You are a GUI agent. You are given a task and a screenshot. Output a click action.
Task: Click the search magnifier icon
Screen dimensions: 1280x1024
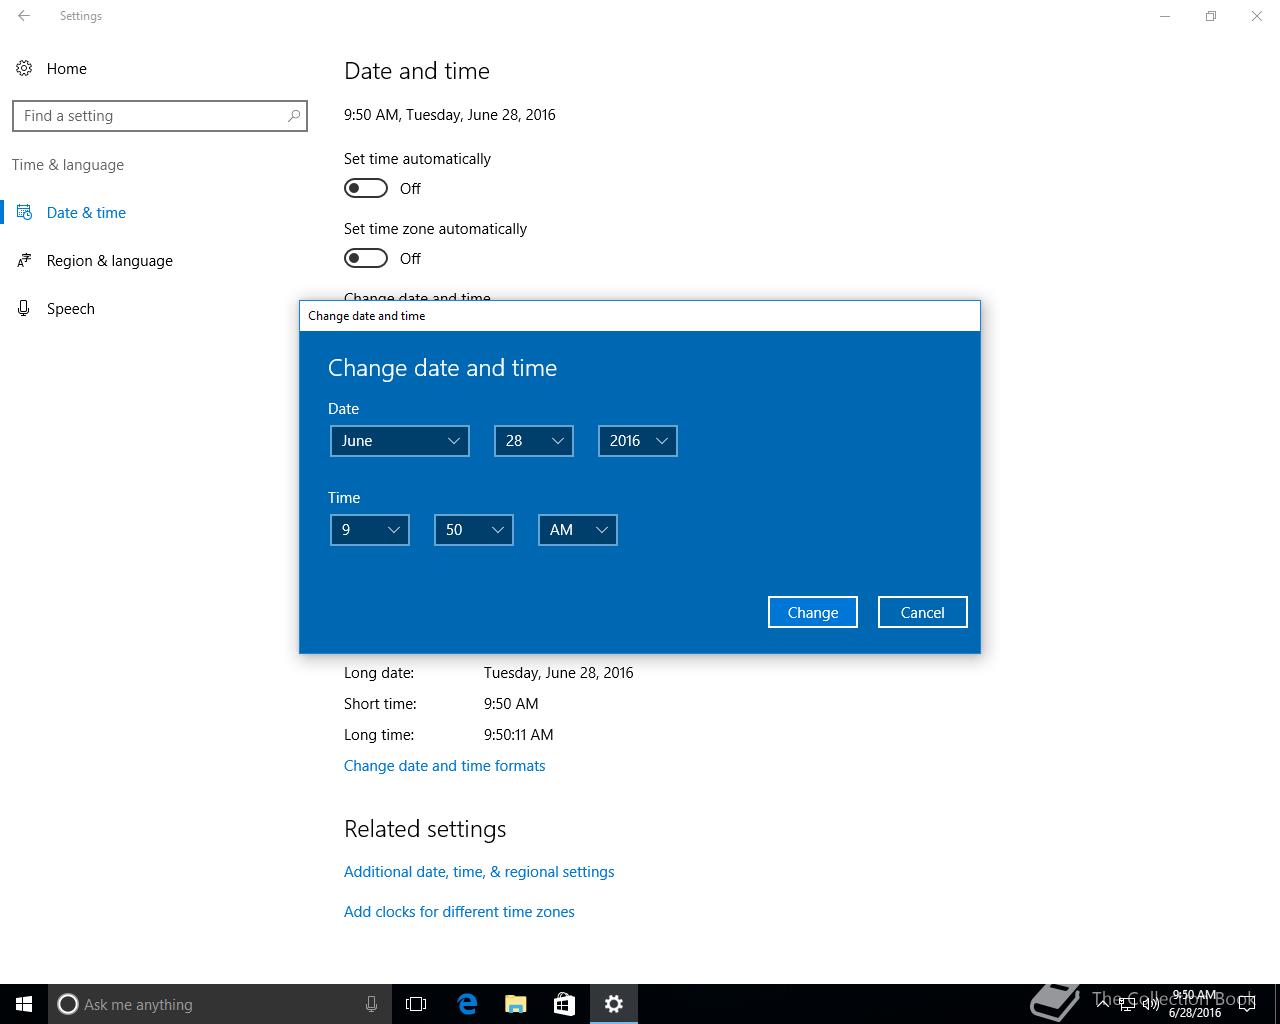click(x=294, y=116)
